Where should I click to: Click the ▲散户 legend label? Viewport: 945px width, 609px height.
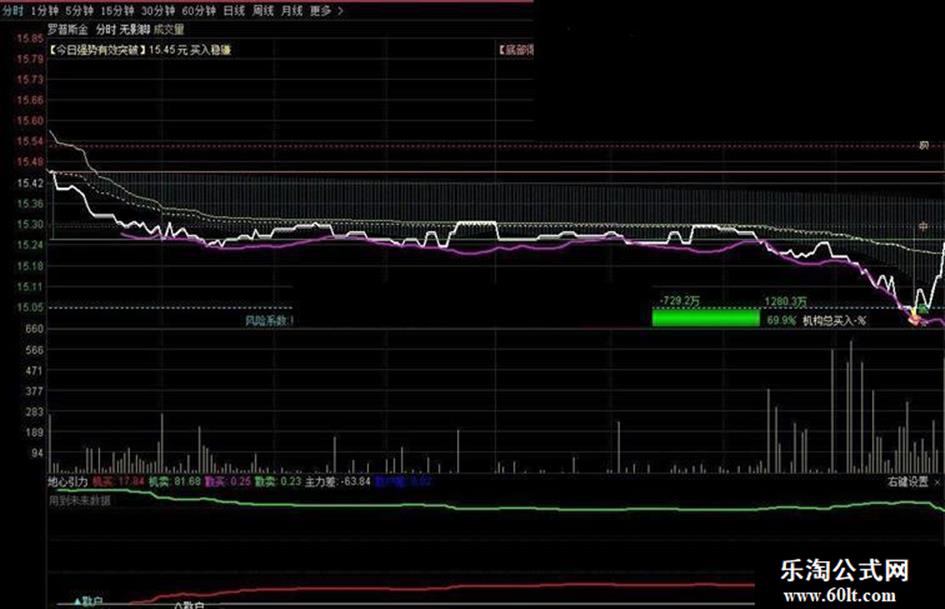(x=88, y=602)
